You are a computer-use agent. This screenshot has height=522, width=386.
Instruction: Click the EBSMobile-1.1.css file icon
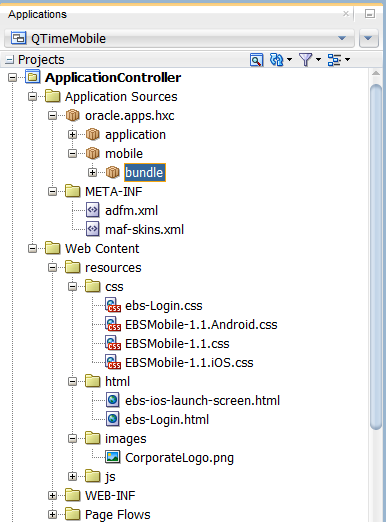pyautogui.click(x=113, y=344)
